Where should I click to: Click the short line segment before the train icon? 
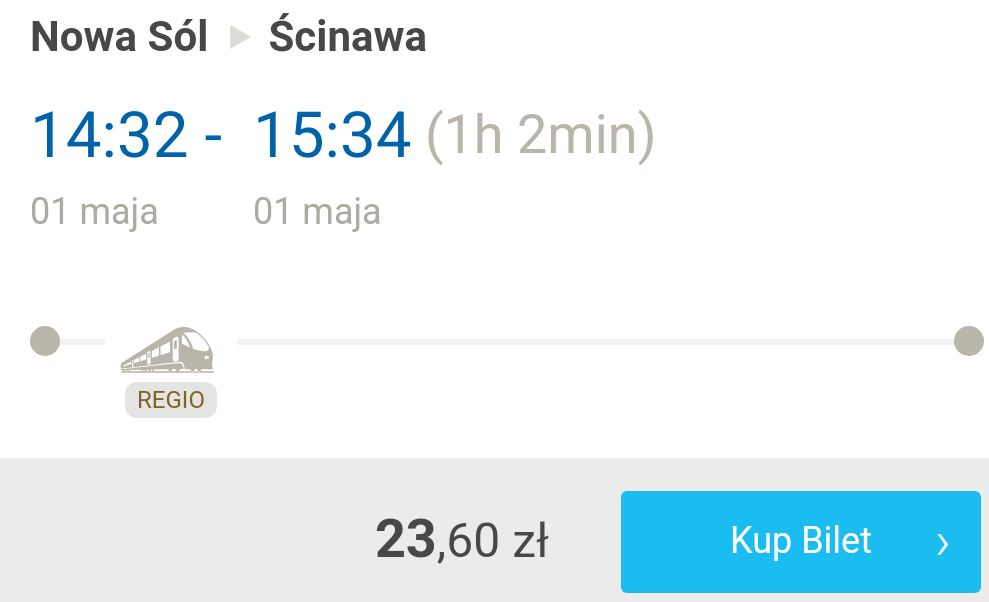[82, 342]
